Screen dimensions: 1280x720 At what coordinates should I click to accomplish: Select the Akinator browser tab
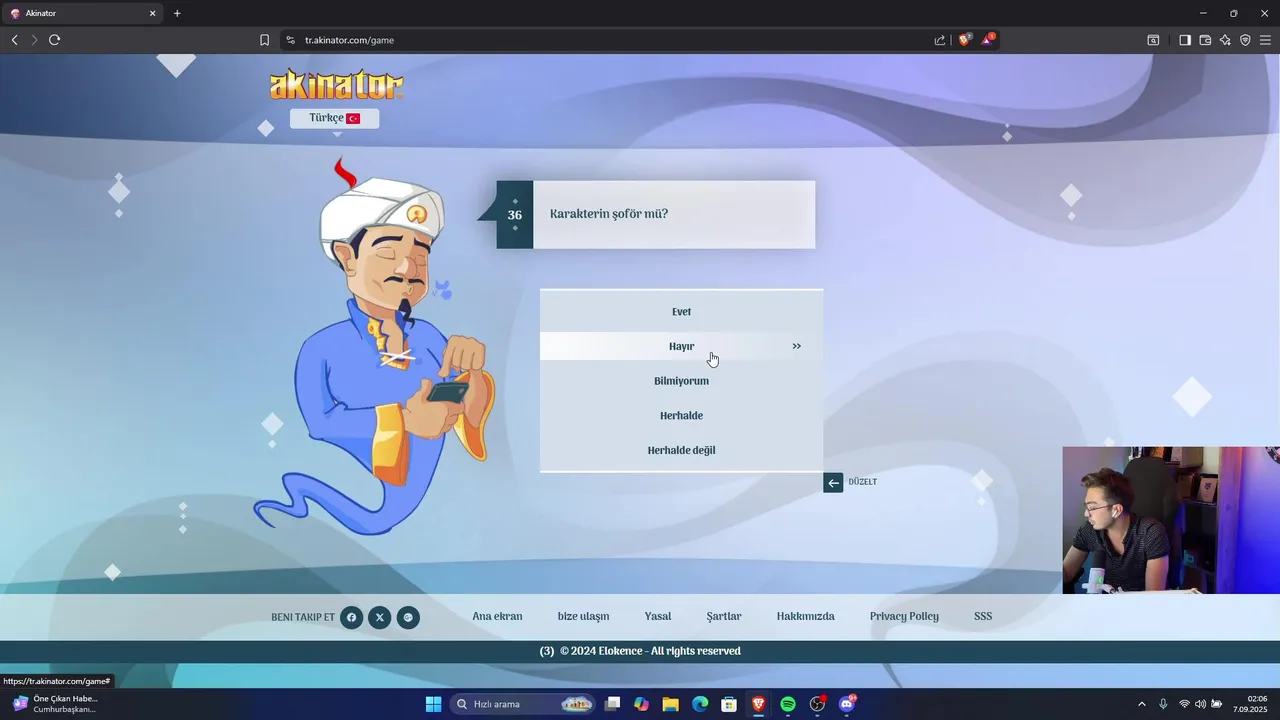click(x=82, y=13)
